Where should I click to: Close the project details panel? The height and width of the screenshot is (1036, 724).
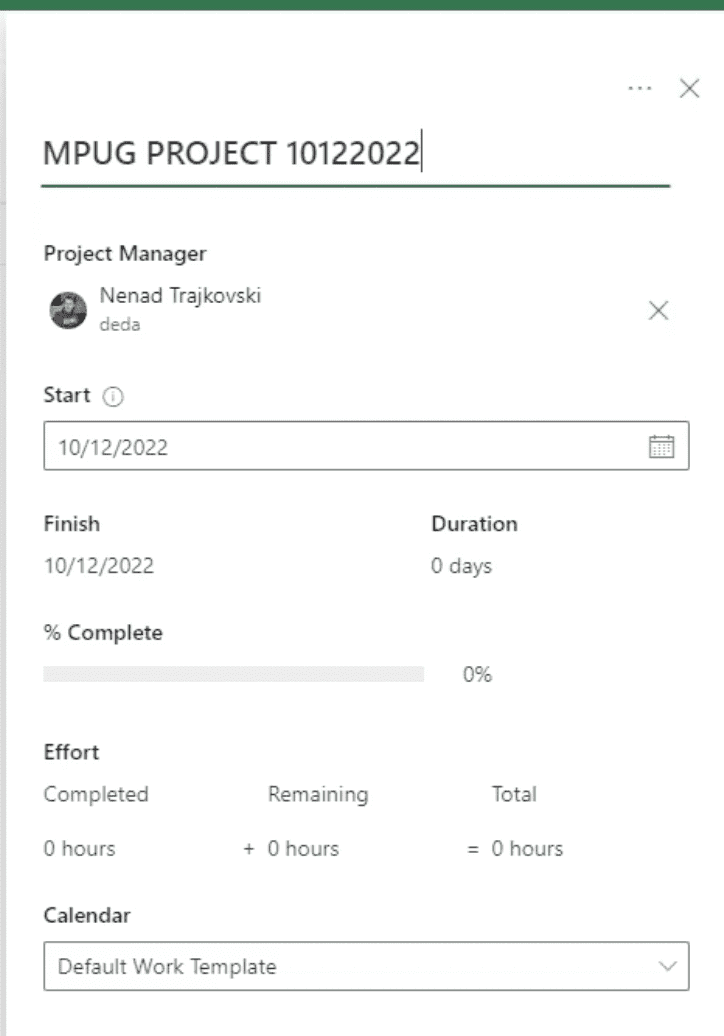(x=690, y=88)
